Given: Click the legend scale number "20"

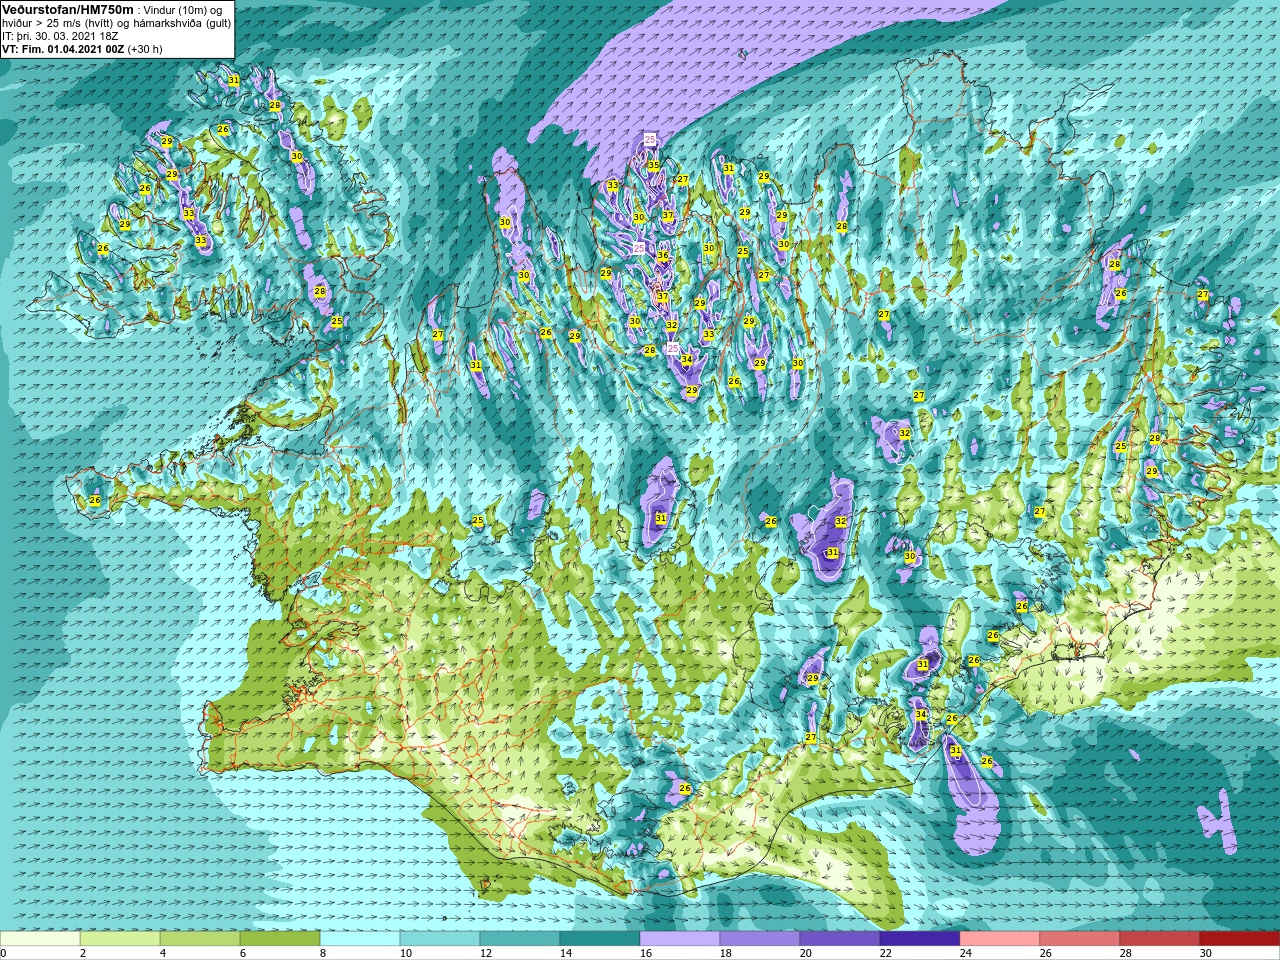Looking at the screenshot, I should coord(806,953).
